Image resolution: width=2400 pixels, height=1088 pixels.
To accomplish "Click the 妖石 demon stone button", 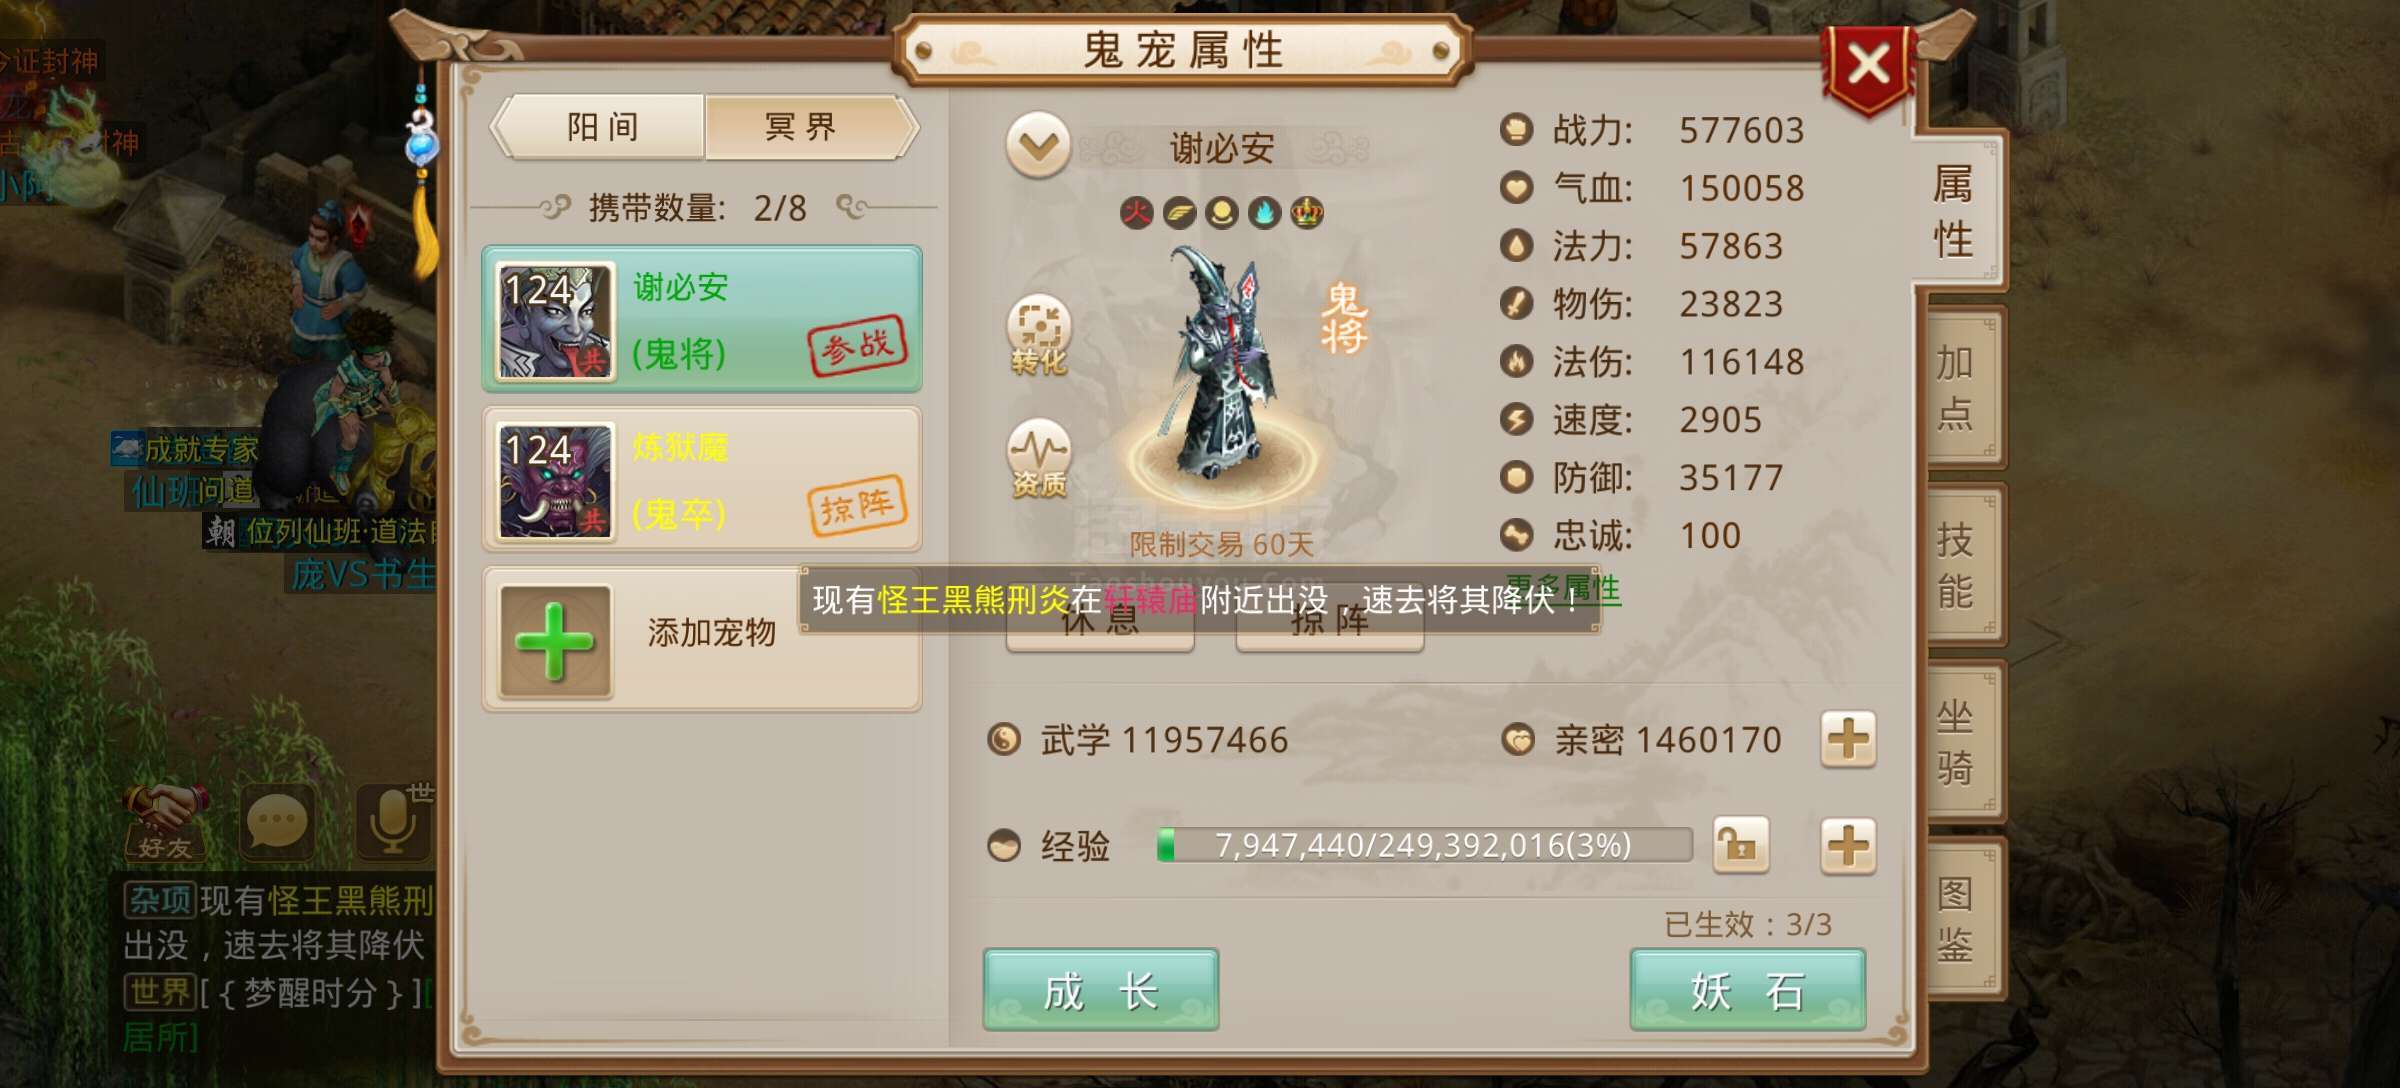I will click(1748, 990).
